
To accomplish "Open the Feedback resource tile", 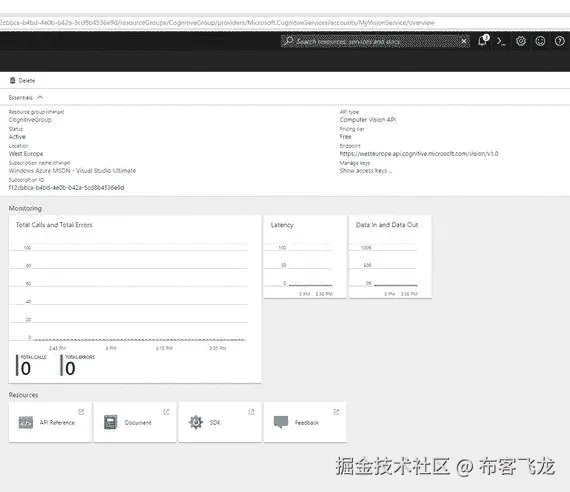I will pos(305,422).
